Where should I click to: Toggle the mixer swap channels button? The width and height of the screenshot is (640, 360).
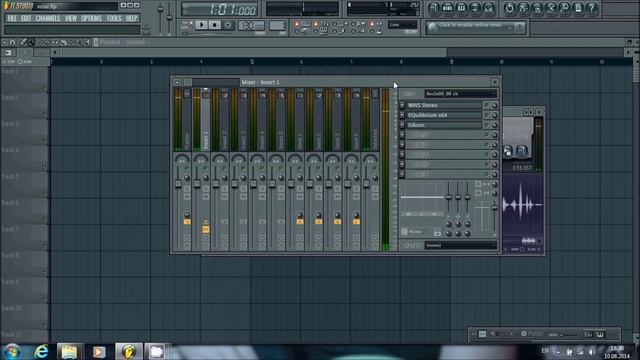478,193
